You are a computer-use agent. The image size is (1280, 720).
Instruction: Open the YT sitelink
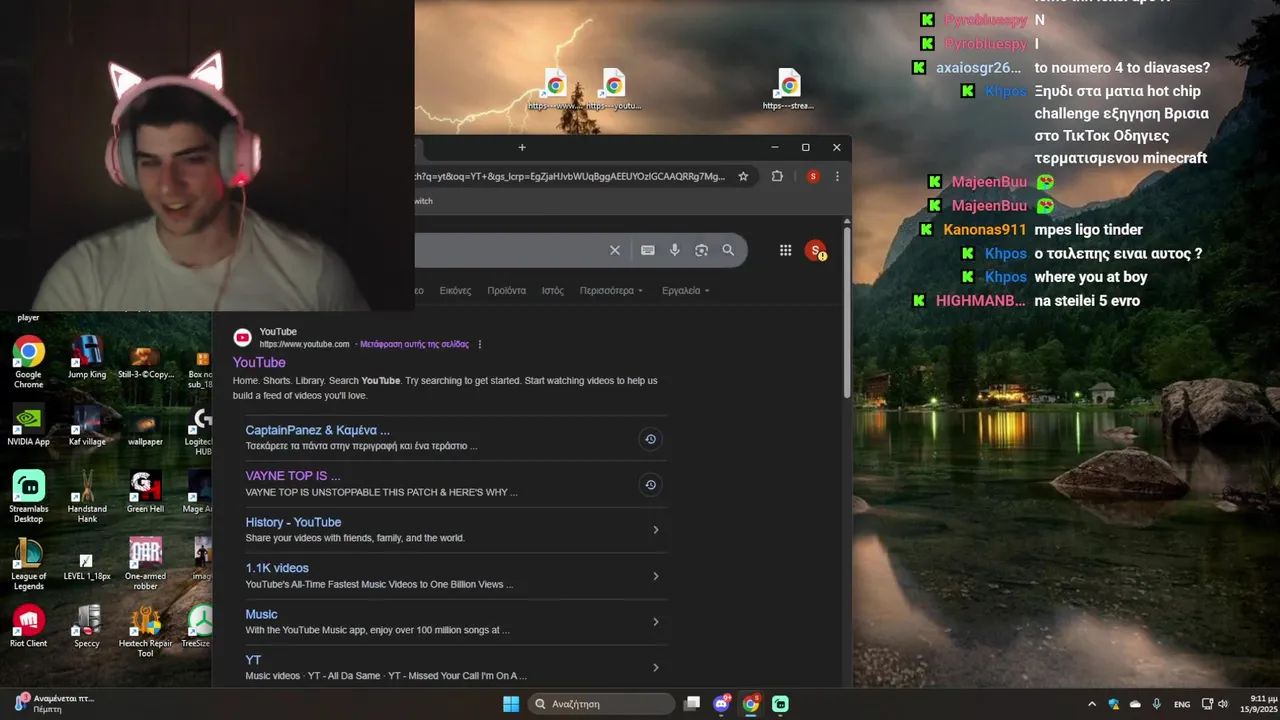click(x=253, y=660)
